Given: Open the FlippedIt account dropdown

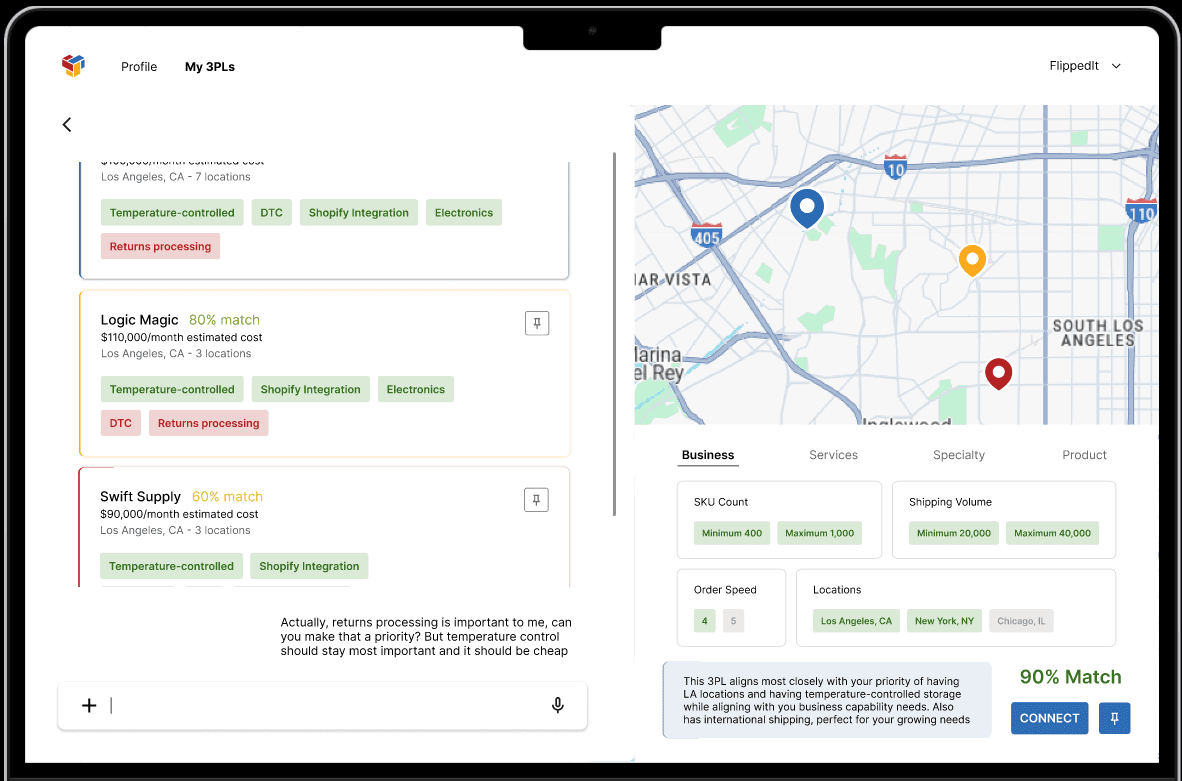Looking at the screenshot, I should pyautogui.click(x=1086, y=66).
